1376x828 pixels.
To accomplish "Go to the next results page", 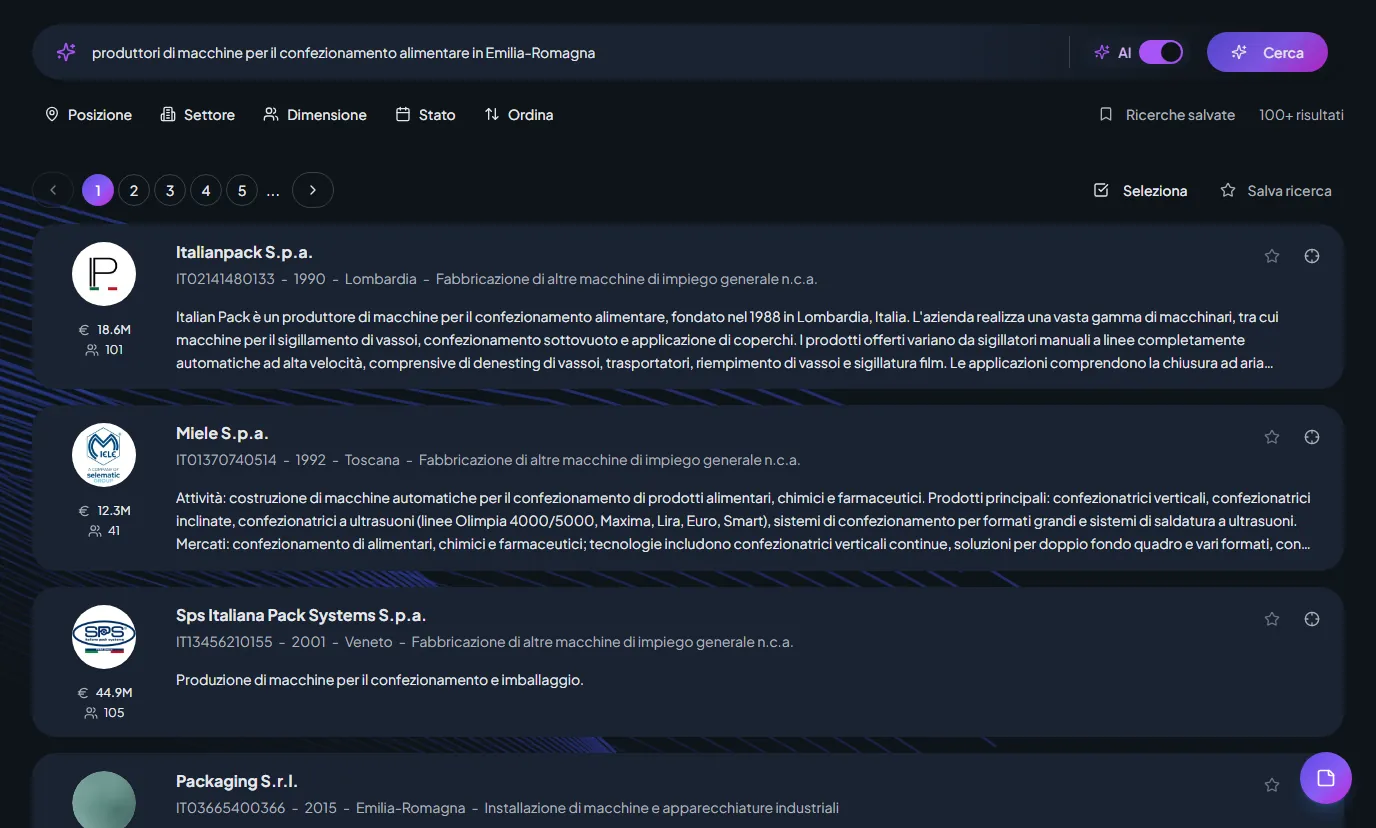I will point(313,190).
